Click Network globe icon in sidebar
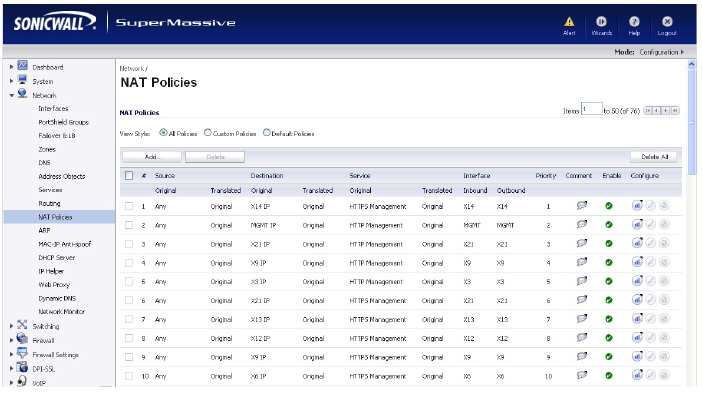 tap(22, 94)
